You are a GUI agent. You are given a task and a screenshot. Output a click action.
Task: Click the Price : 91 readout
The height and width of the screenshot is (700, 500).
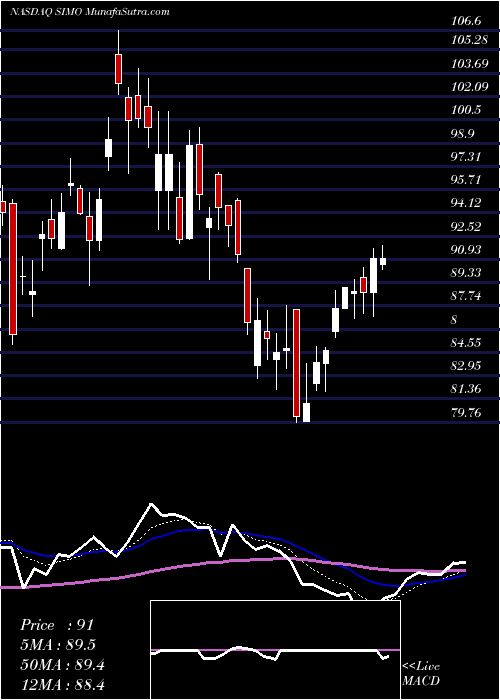tap(57, 625)
